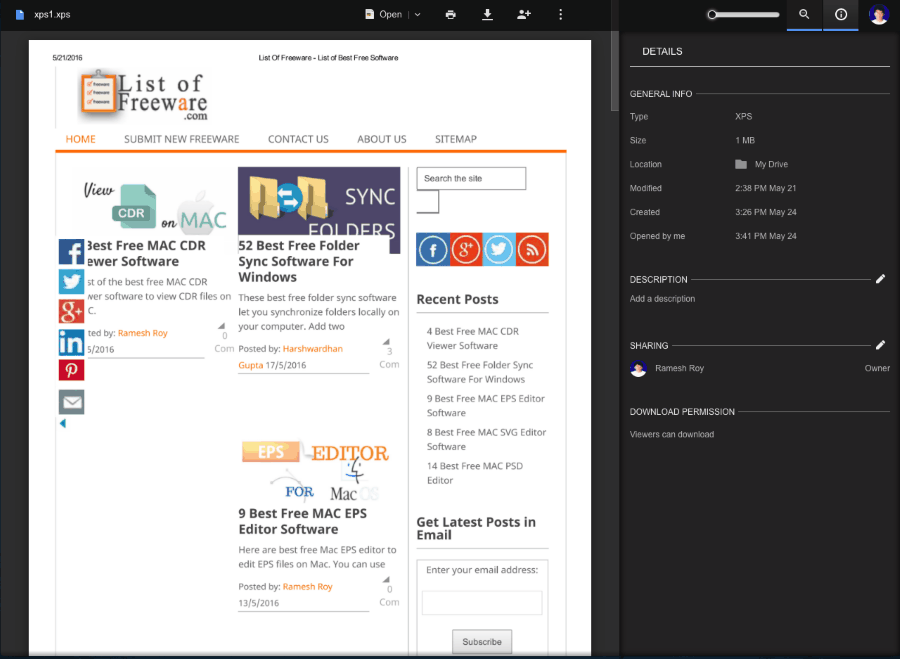Adjust the zoom slider in the top bar
Image resolution: width=900 pixels, height=659 pixels.
click(744, 14)
